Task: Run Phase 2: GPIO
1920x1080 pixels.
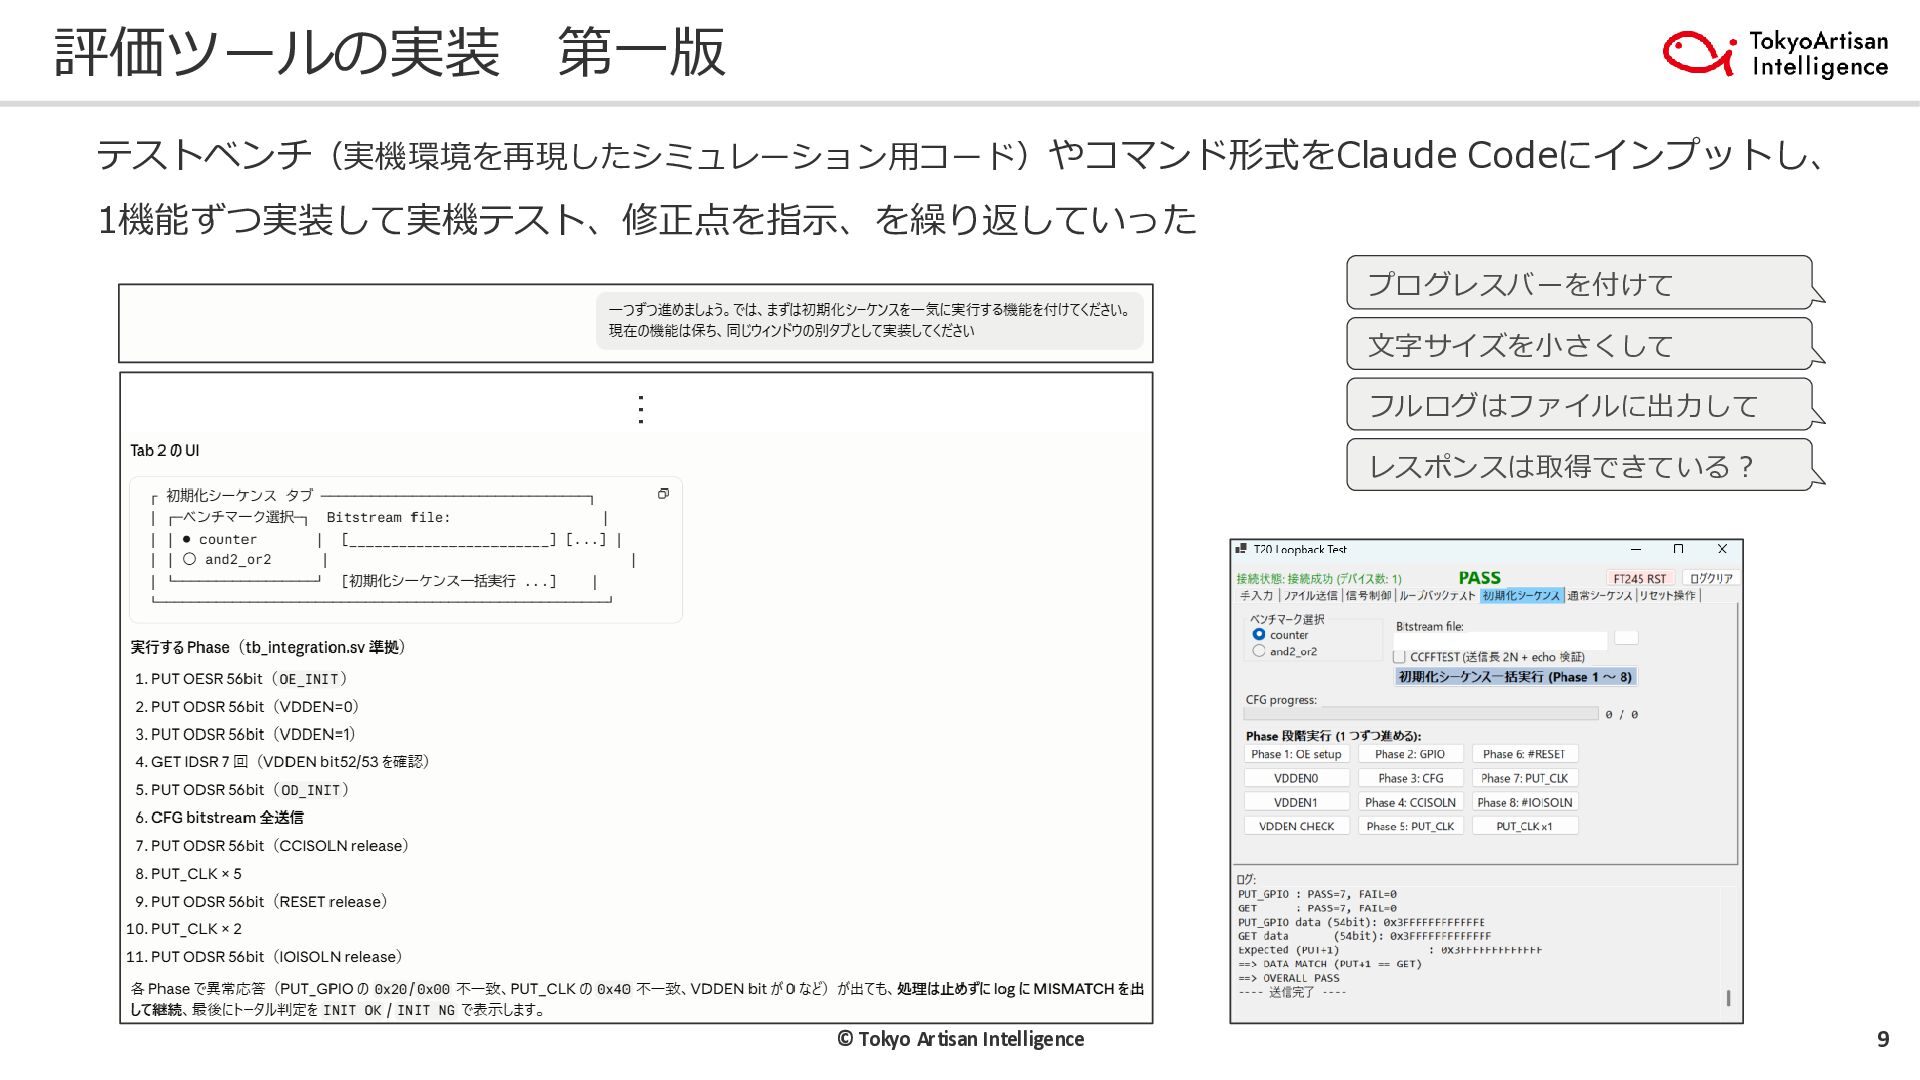Action: [x=1411, y=754]
